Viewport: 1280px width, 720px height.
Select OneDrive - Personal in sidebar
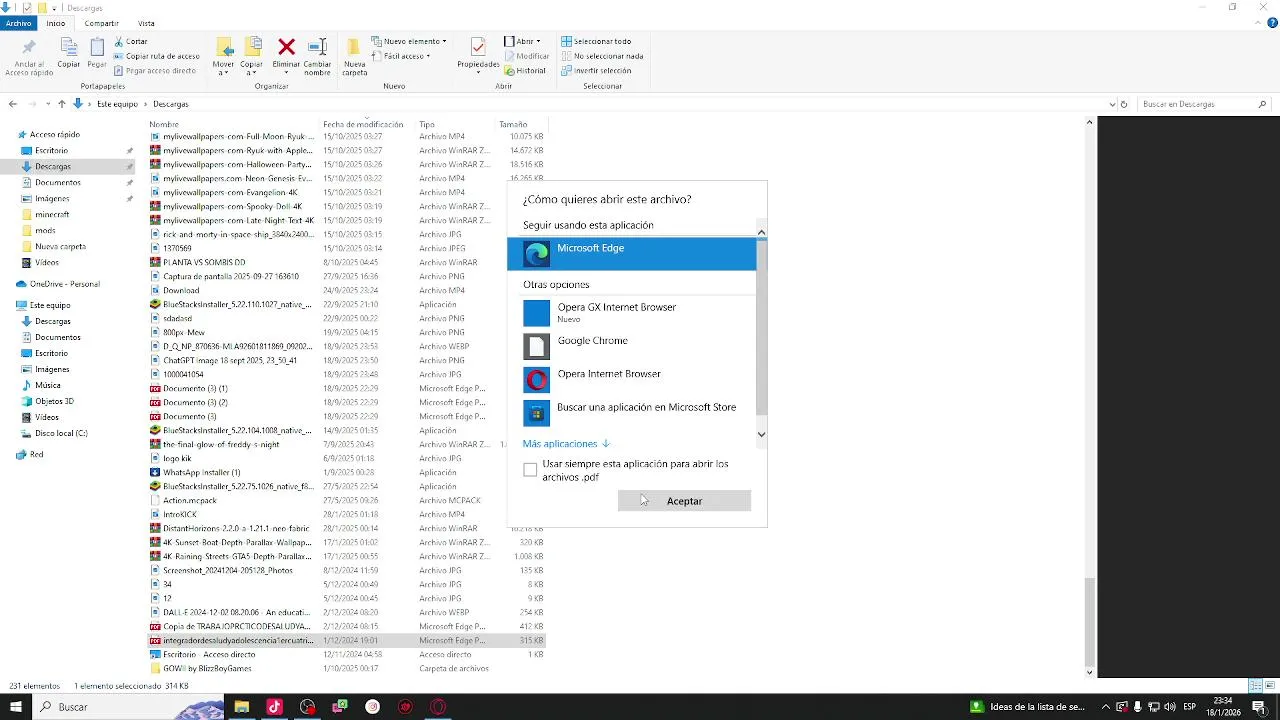(x=64, y=284)
